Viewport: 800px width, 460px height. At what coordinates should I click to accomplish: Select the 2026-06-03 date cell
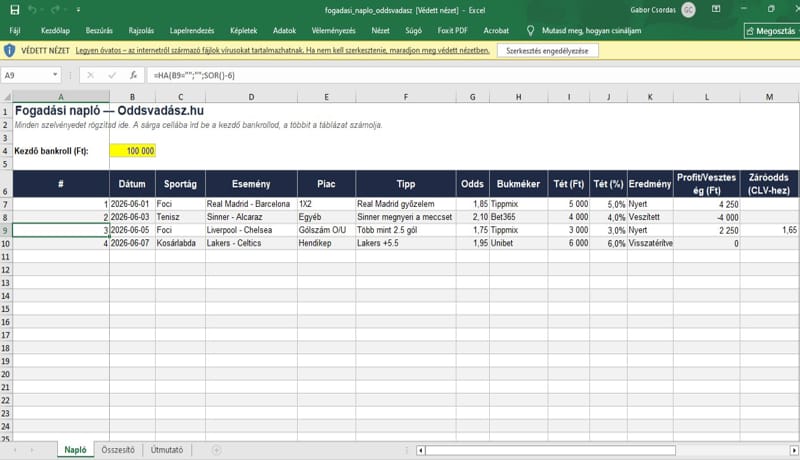132,217
